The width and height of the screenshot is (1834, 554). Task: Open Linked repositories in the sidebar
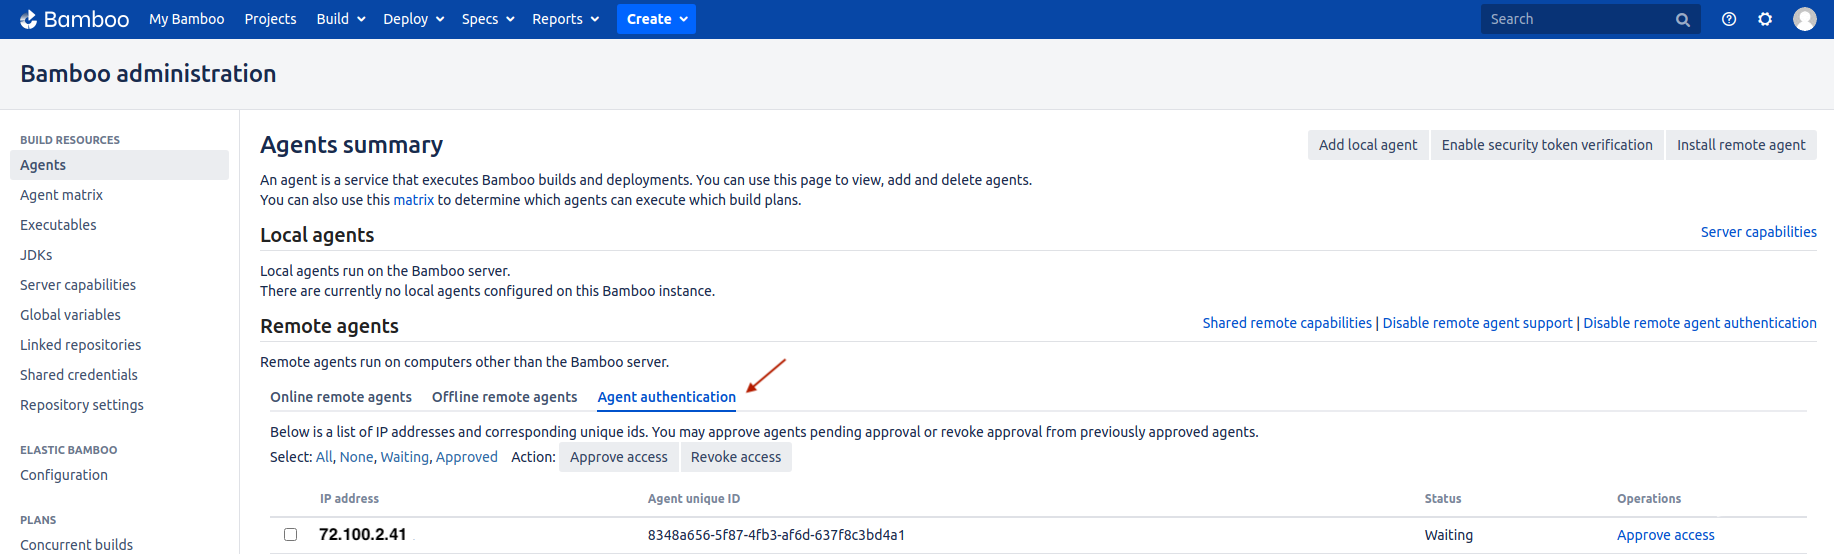point(80,345)
